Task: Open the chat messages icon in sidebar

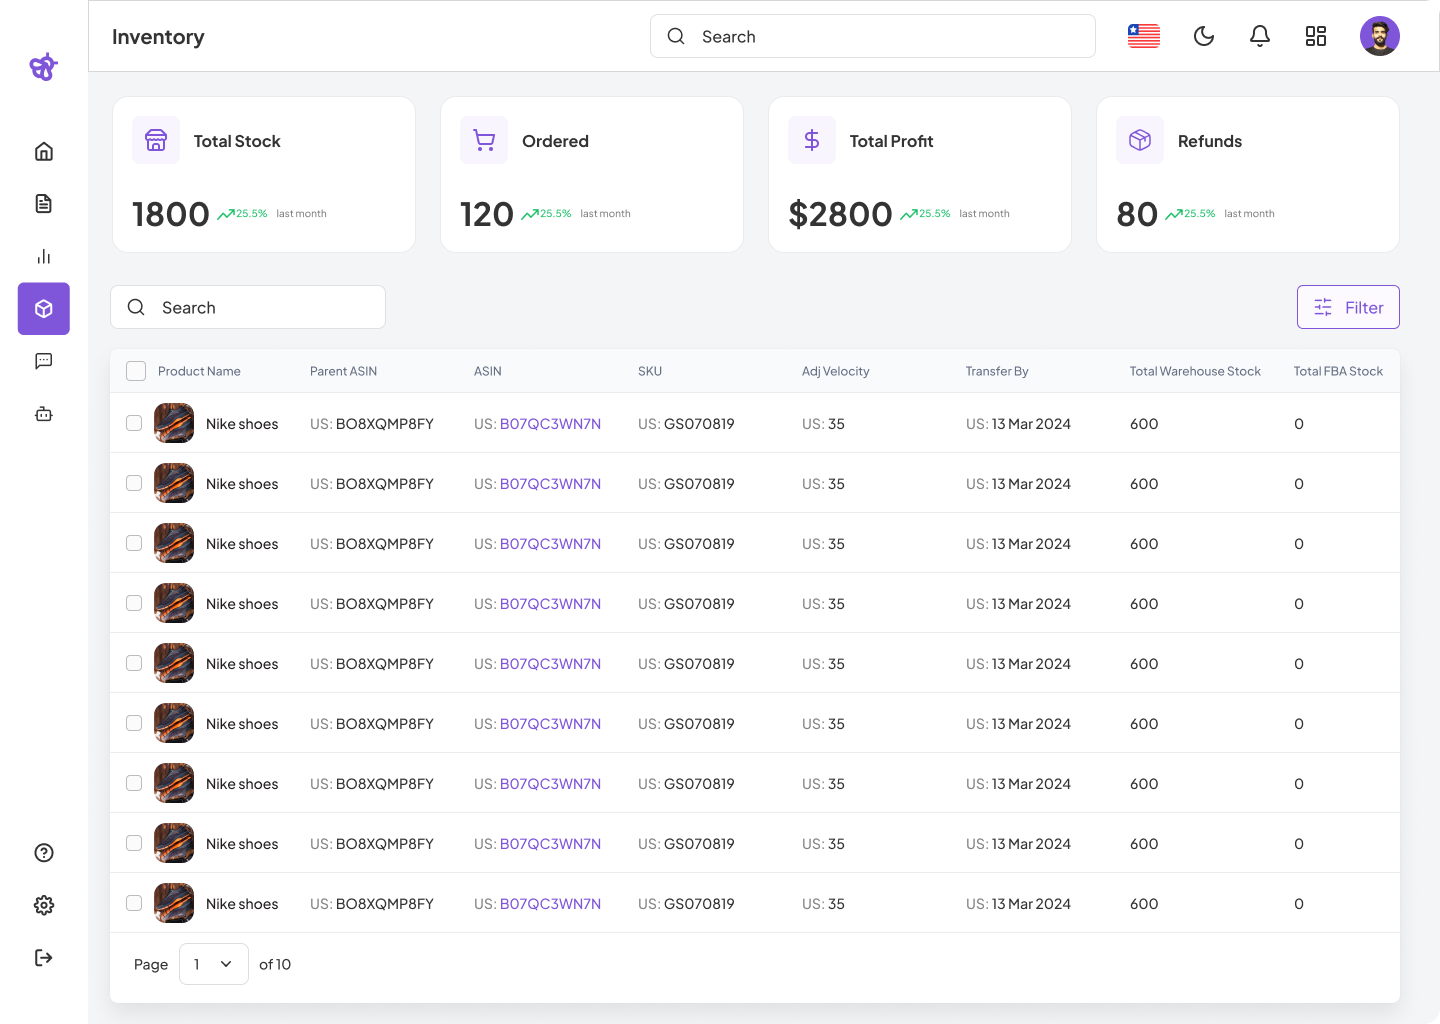Action: (x=44, y=361)
